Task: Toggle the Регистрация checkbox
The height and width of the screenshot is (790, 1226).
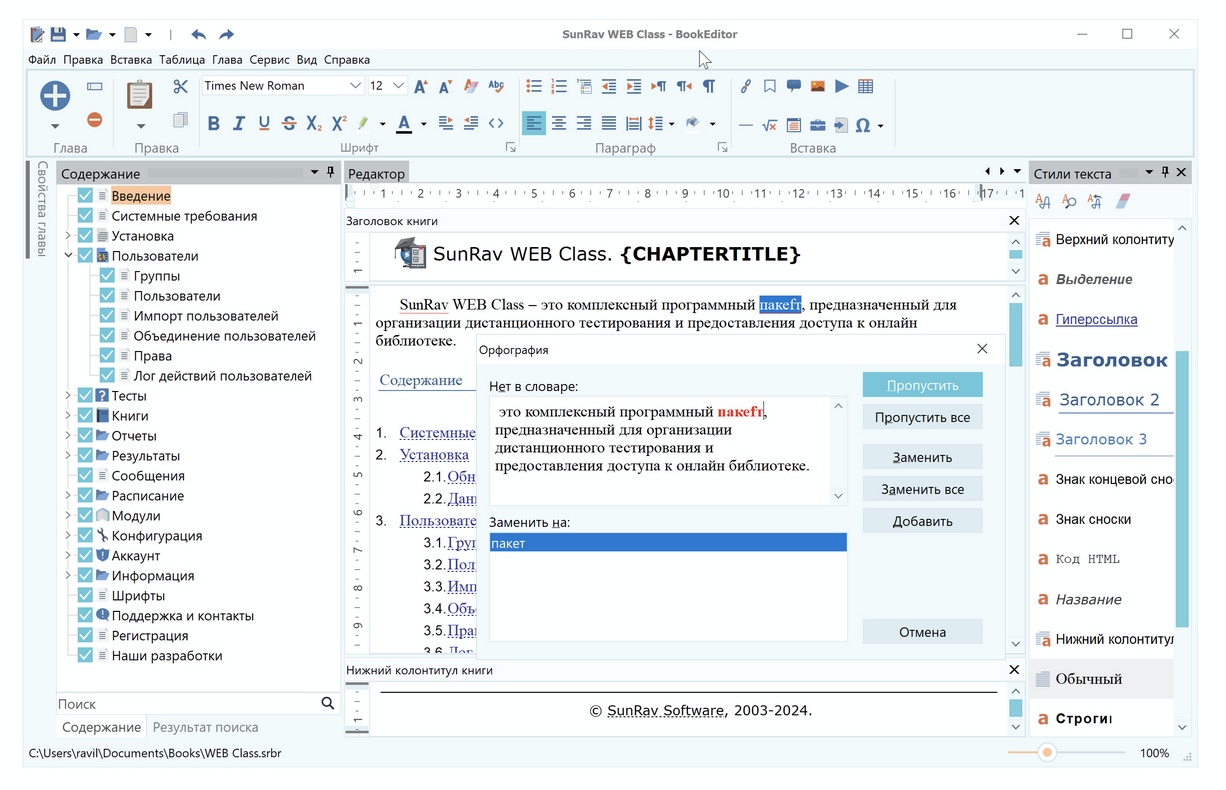Action: tap(85, 636)
